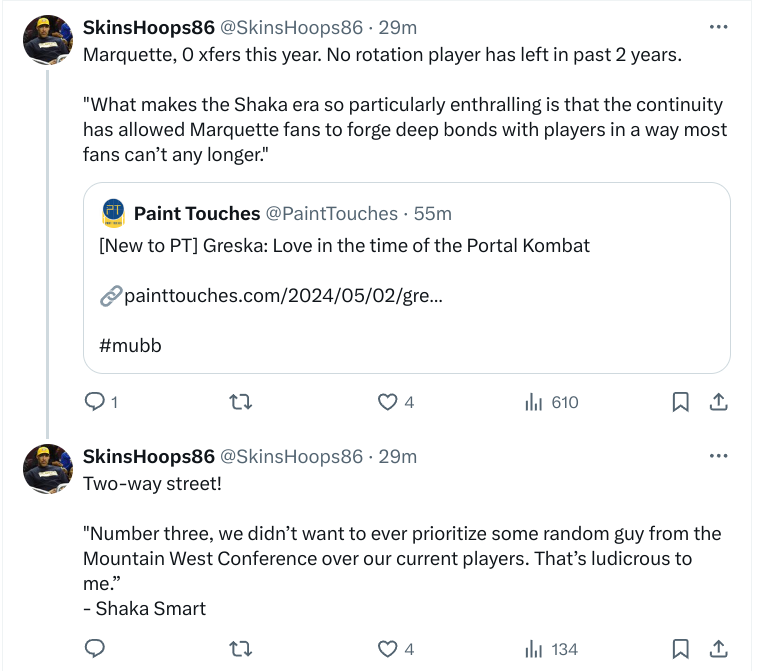Viewport: 781px width, 671px height.
Task: Like the tweet about Marquette transfers
Action: point(387,402)
